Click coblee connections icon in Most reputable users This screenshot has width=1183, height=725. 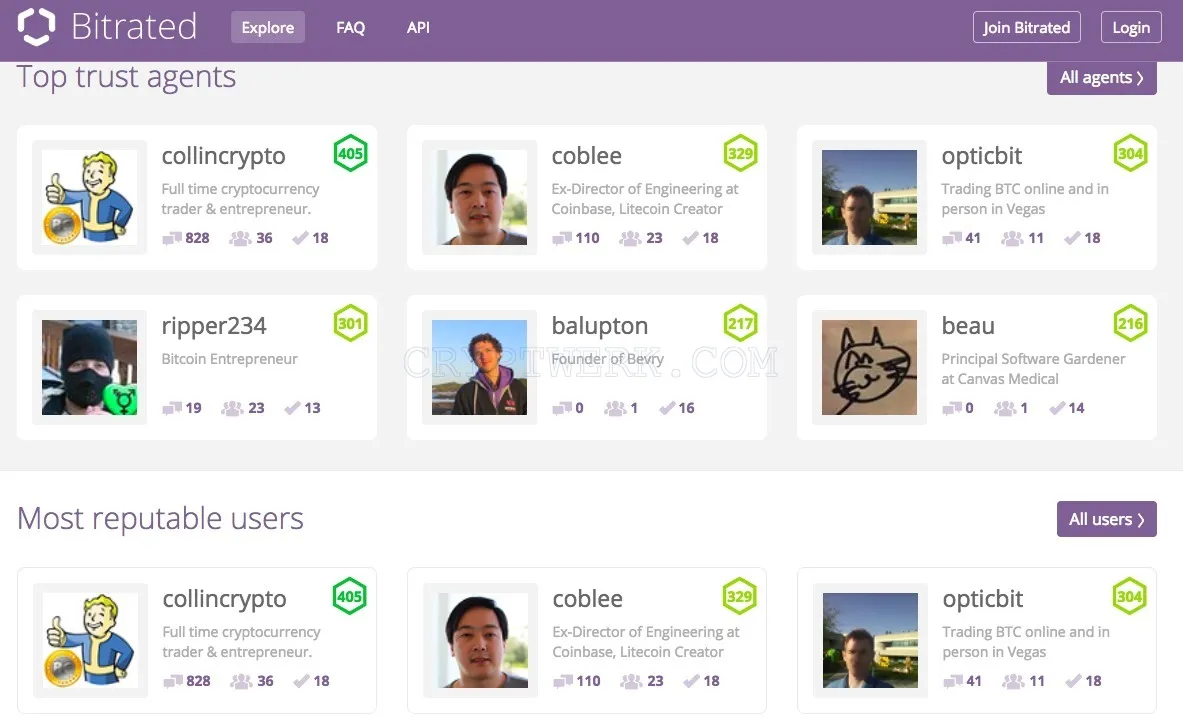point(631,681)
